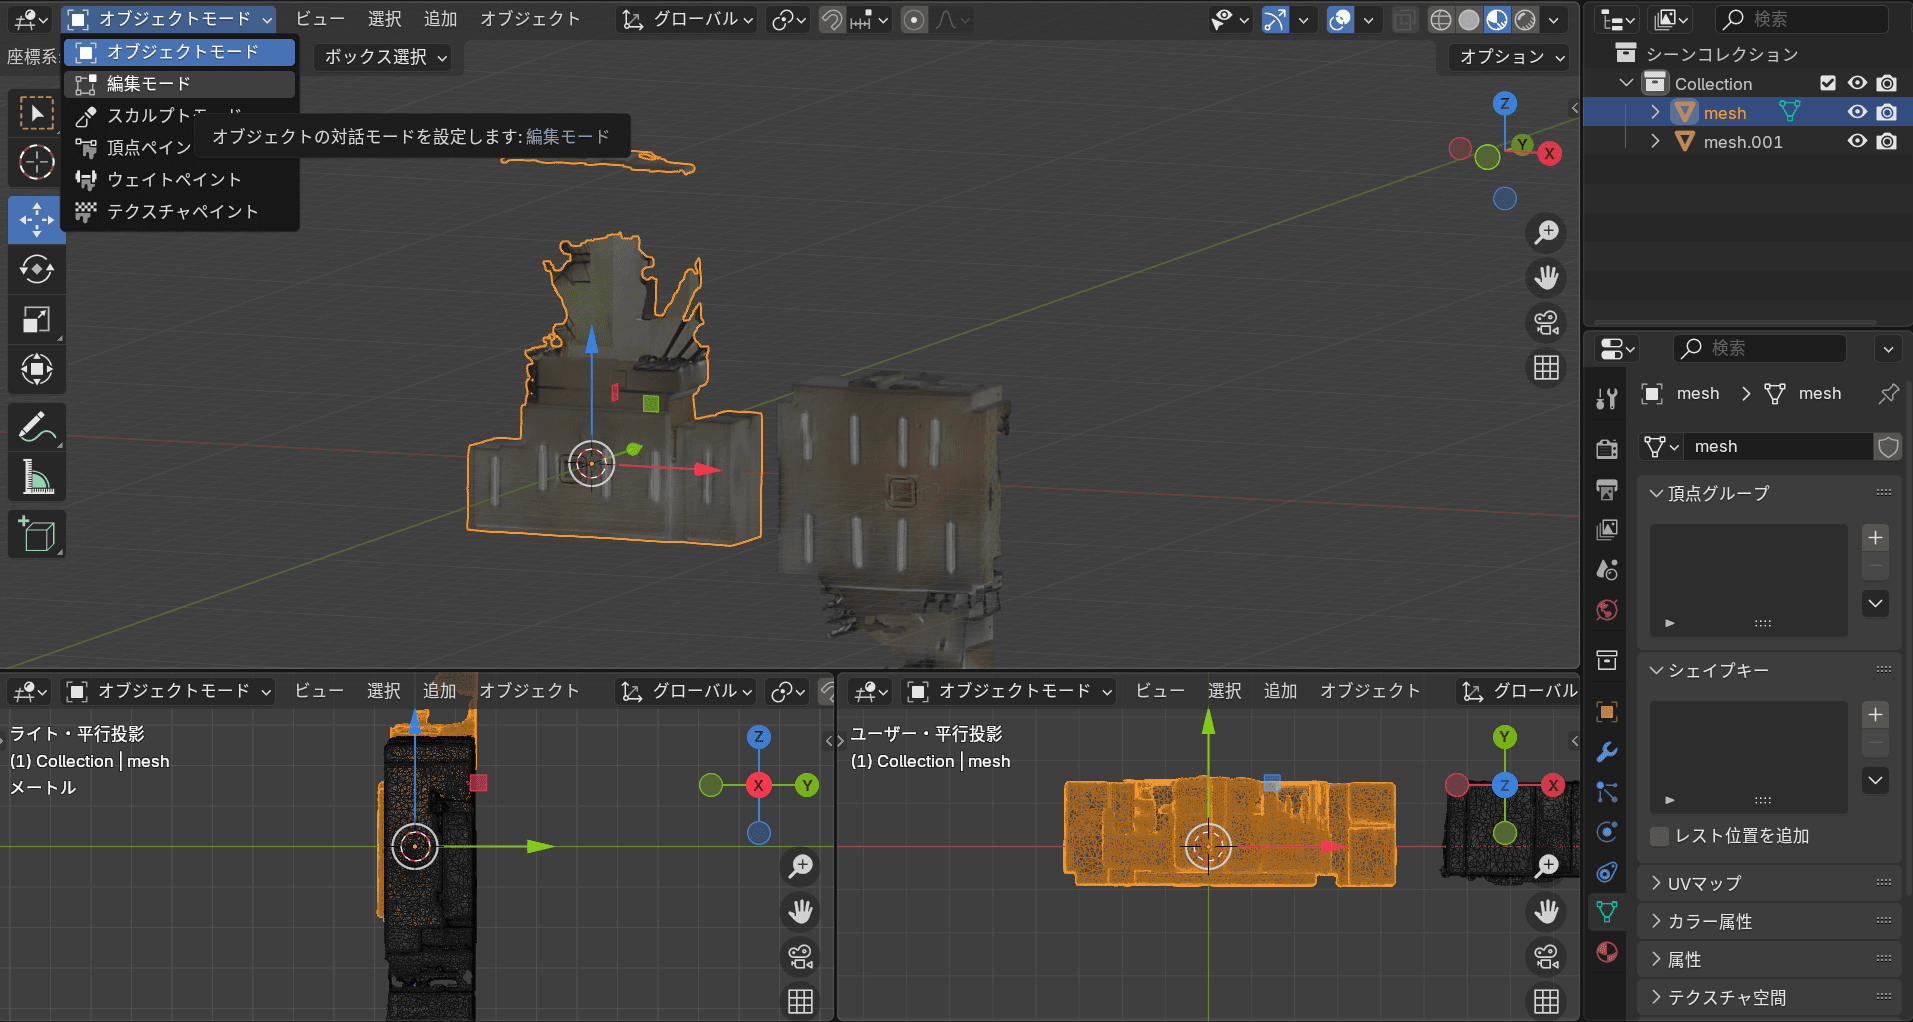The height and width of the screenshot is (1022, 1913).
Task: Activate the 3D Cursor tool
Action: 37,162
